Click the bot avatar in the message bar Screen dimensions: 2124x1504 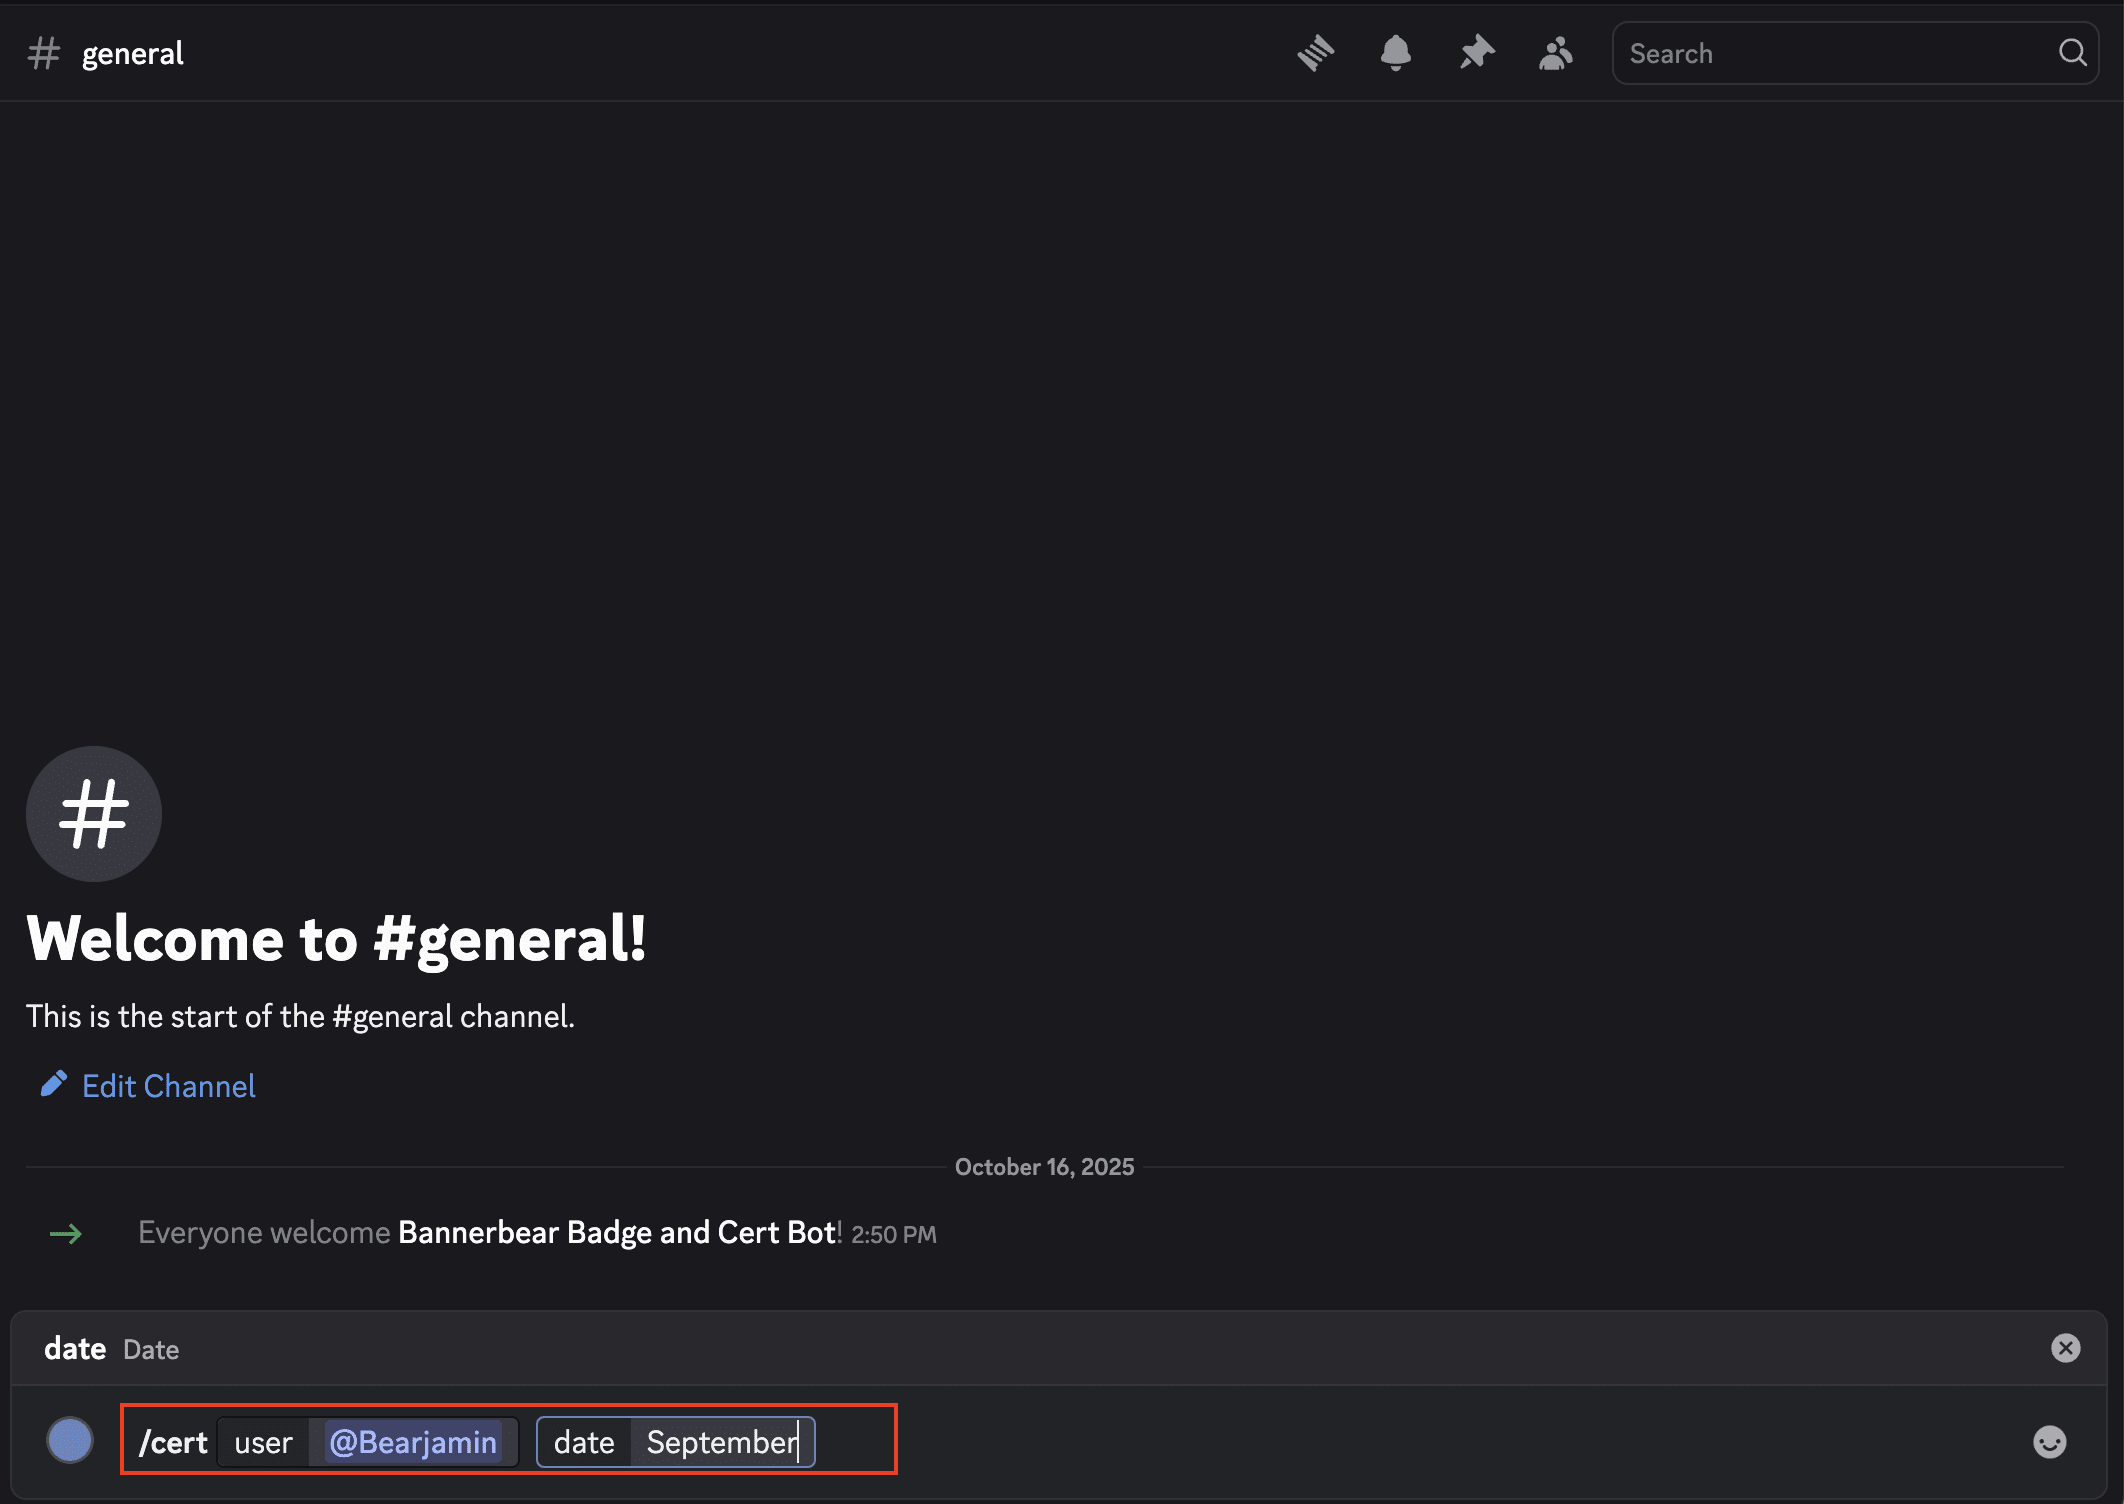point(70,1440)
